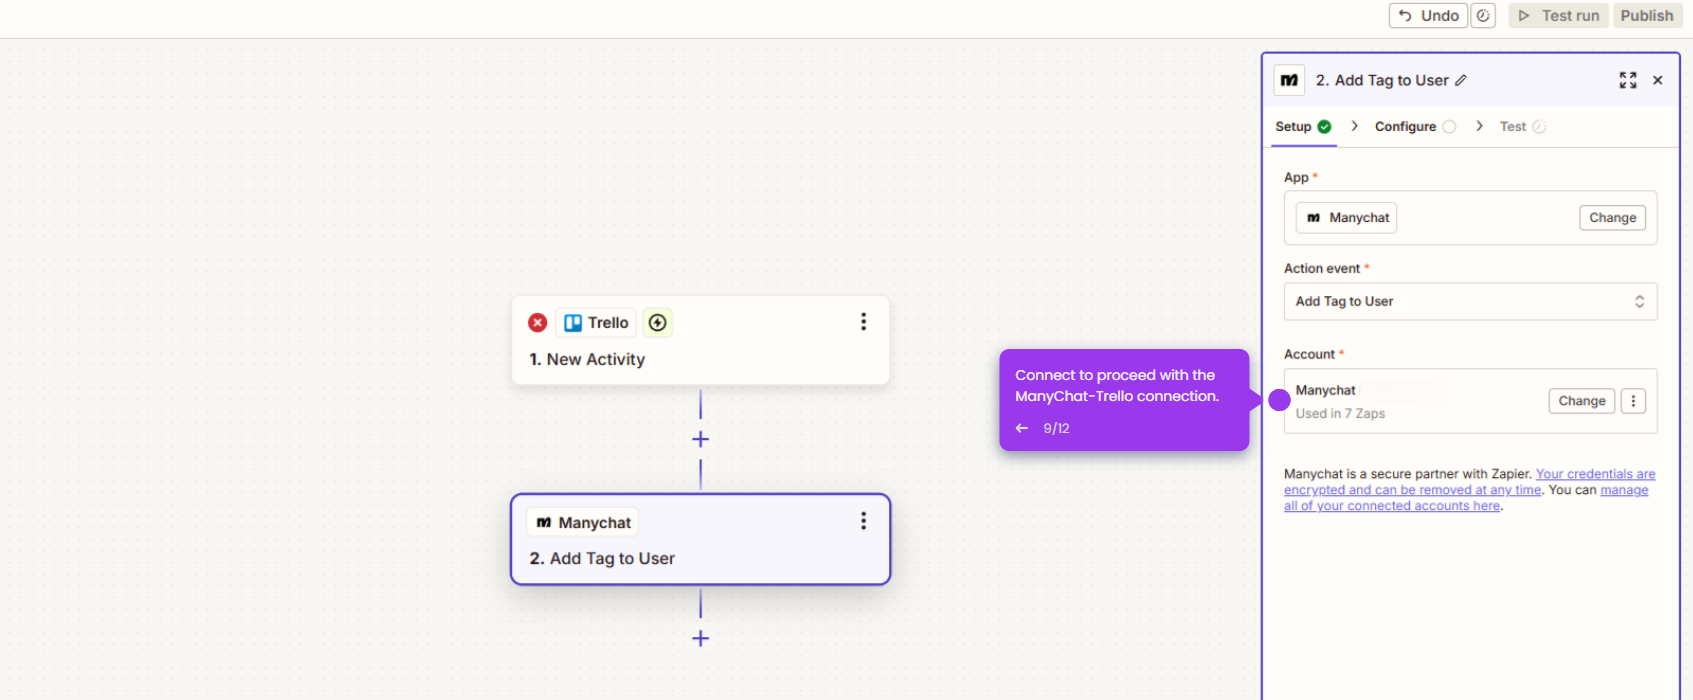Add step between Trello and Manychat

click(700, 439)
